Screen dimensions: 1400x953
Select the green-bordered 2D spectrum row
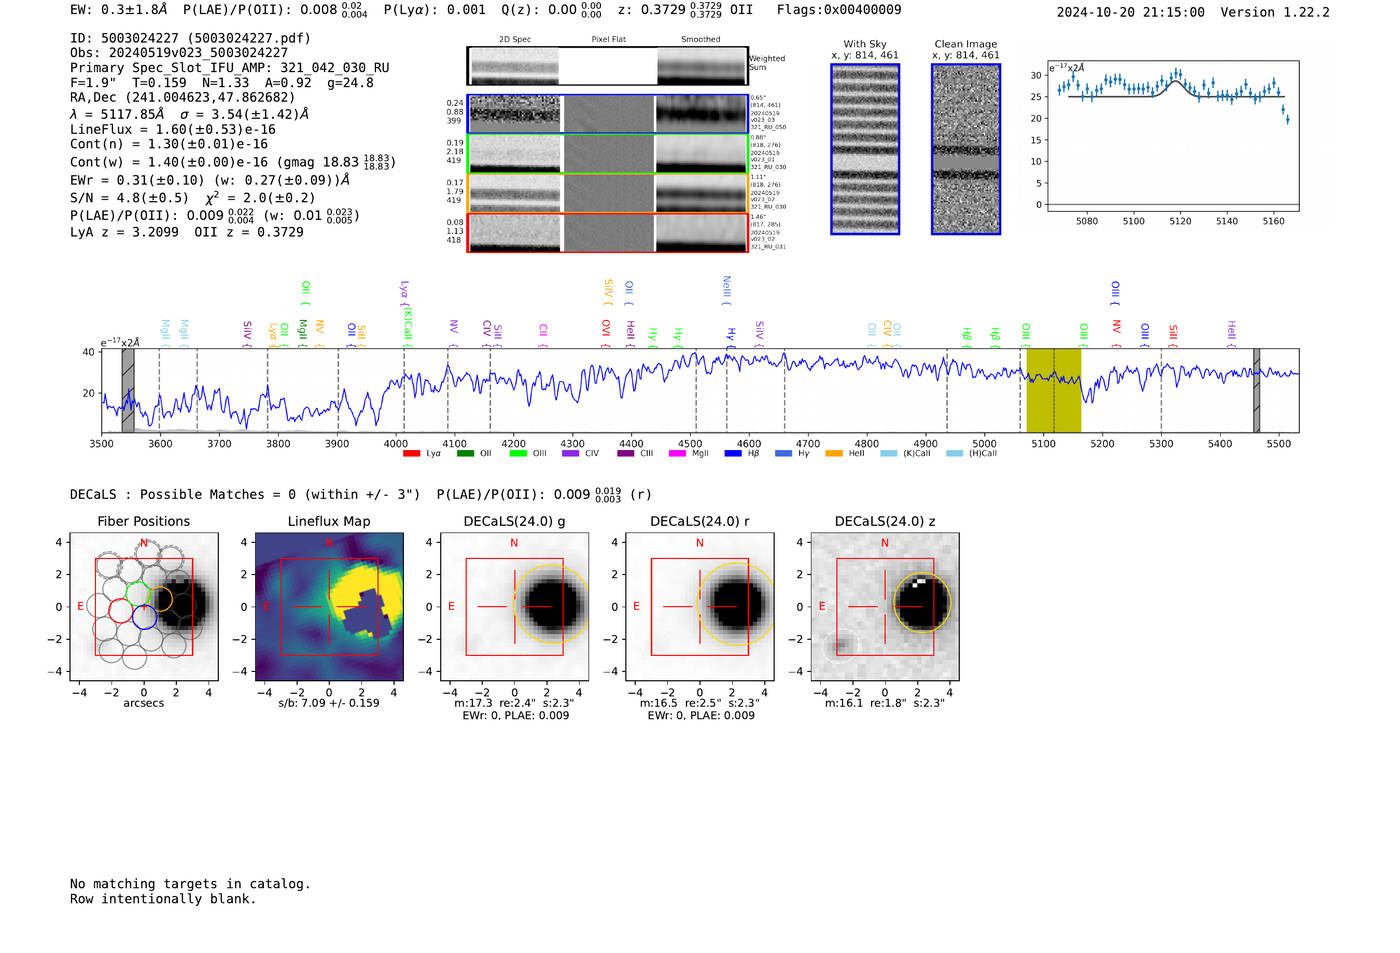click(607, 154)
